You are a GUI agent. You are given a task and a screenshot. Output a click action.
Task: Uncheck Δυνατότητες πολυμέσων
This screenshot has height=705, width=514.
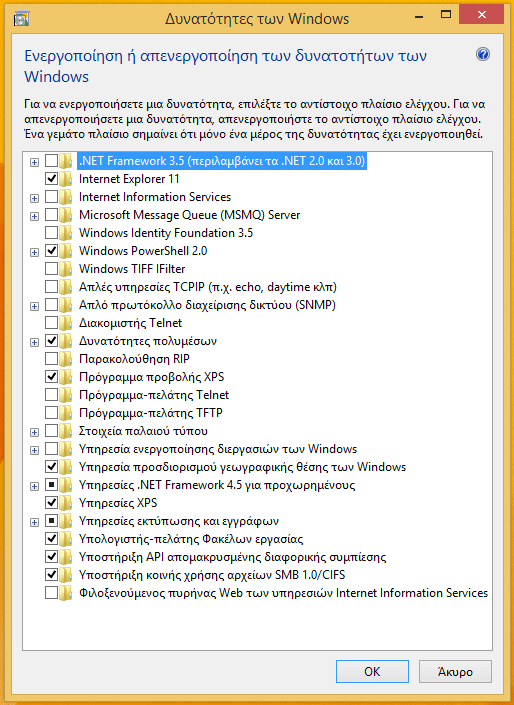pyautogui.click(x=51, y=340)
